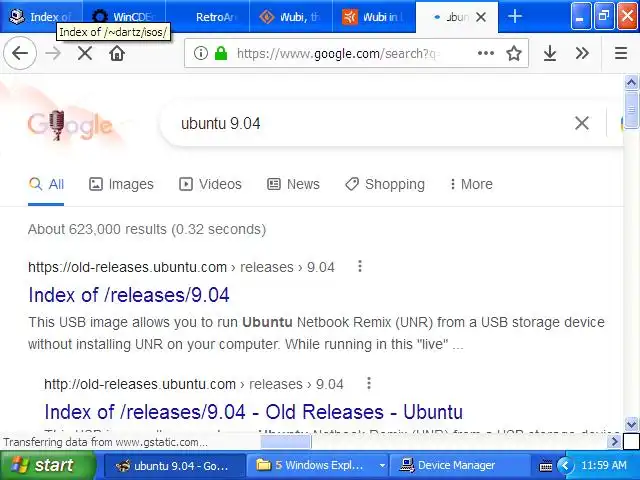This screenshot has width=640, height=480.
Task: Expand Windows Explorer group dropdown arrow
Action: (x=382, y=466)
